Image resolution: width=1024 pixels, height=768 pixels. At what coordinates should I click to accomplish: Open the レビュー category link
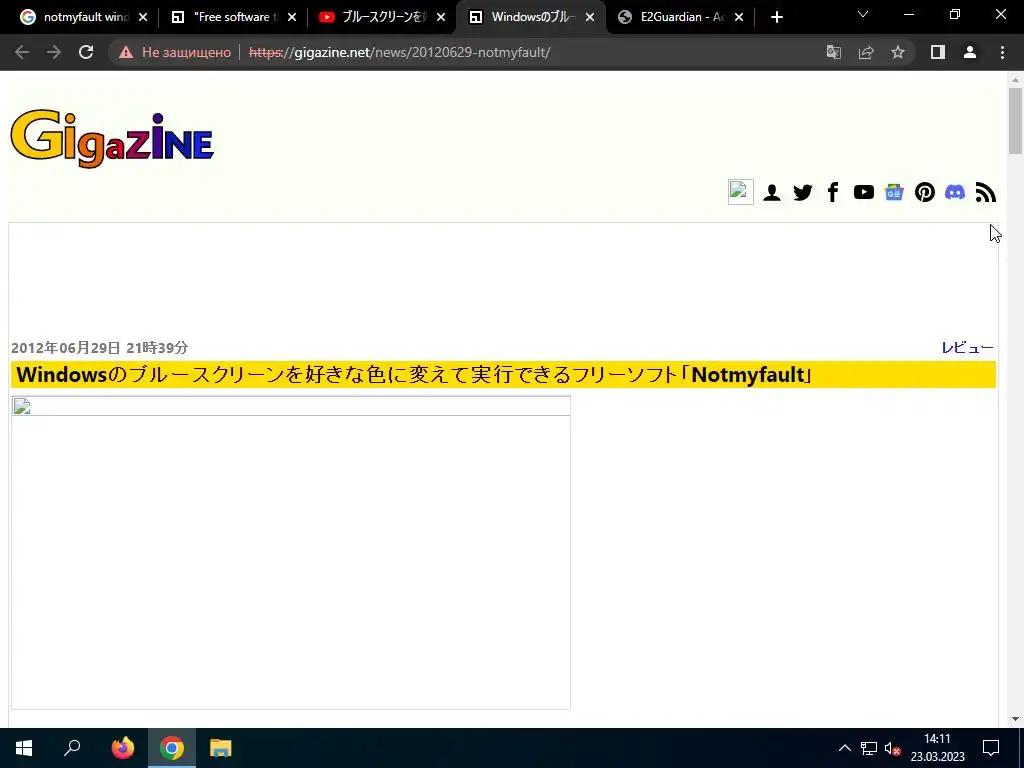(967, 347)
